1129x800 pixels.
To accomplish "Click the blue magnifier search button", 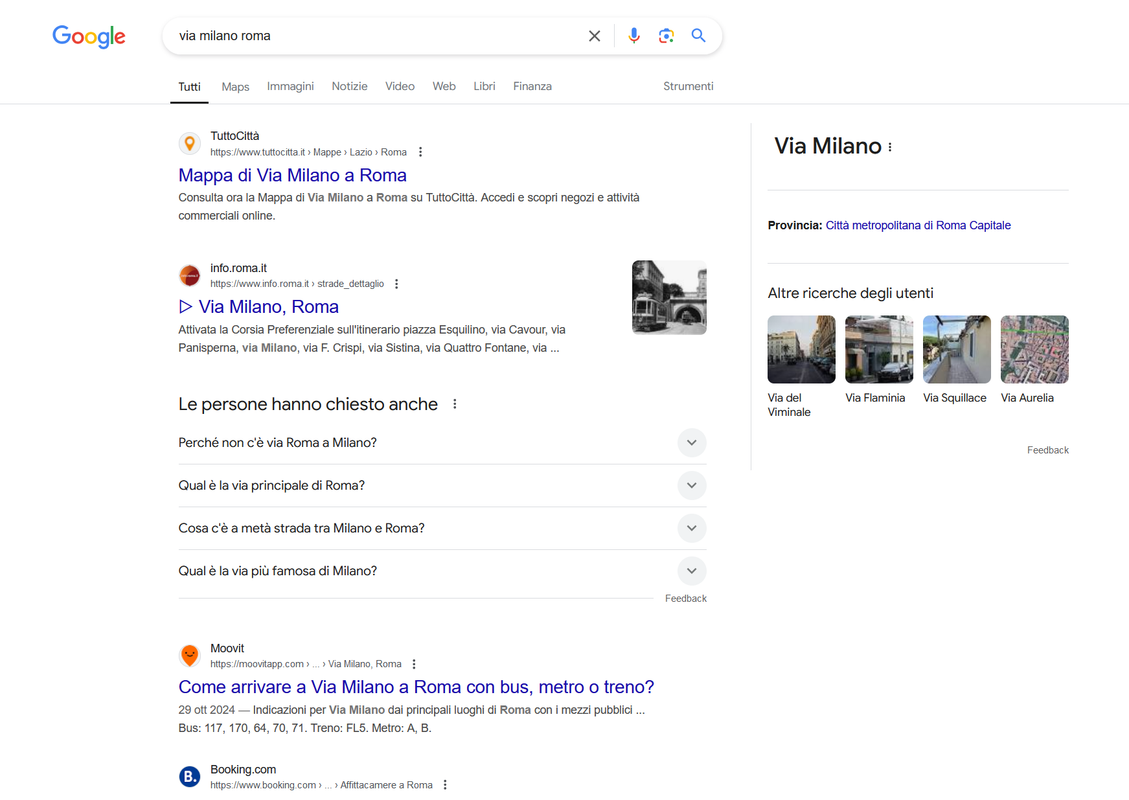I will [x=698, y=35].
